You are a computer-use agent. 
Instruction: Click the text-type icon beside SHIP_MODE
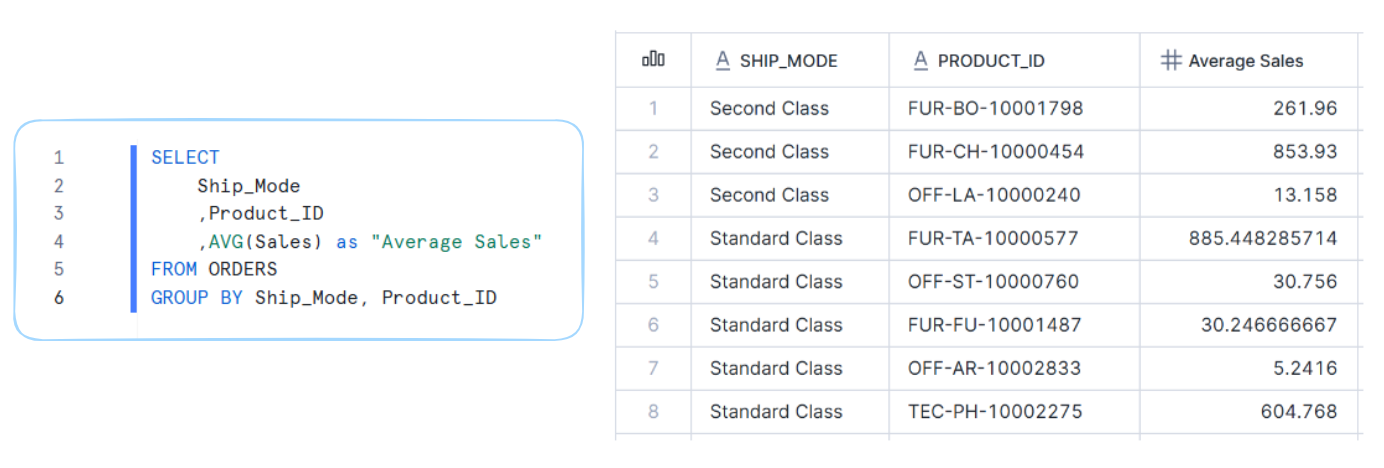[723, 61]
